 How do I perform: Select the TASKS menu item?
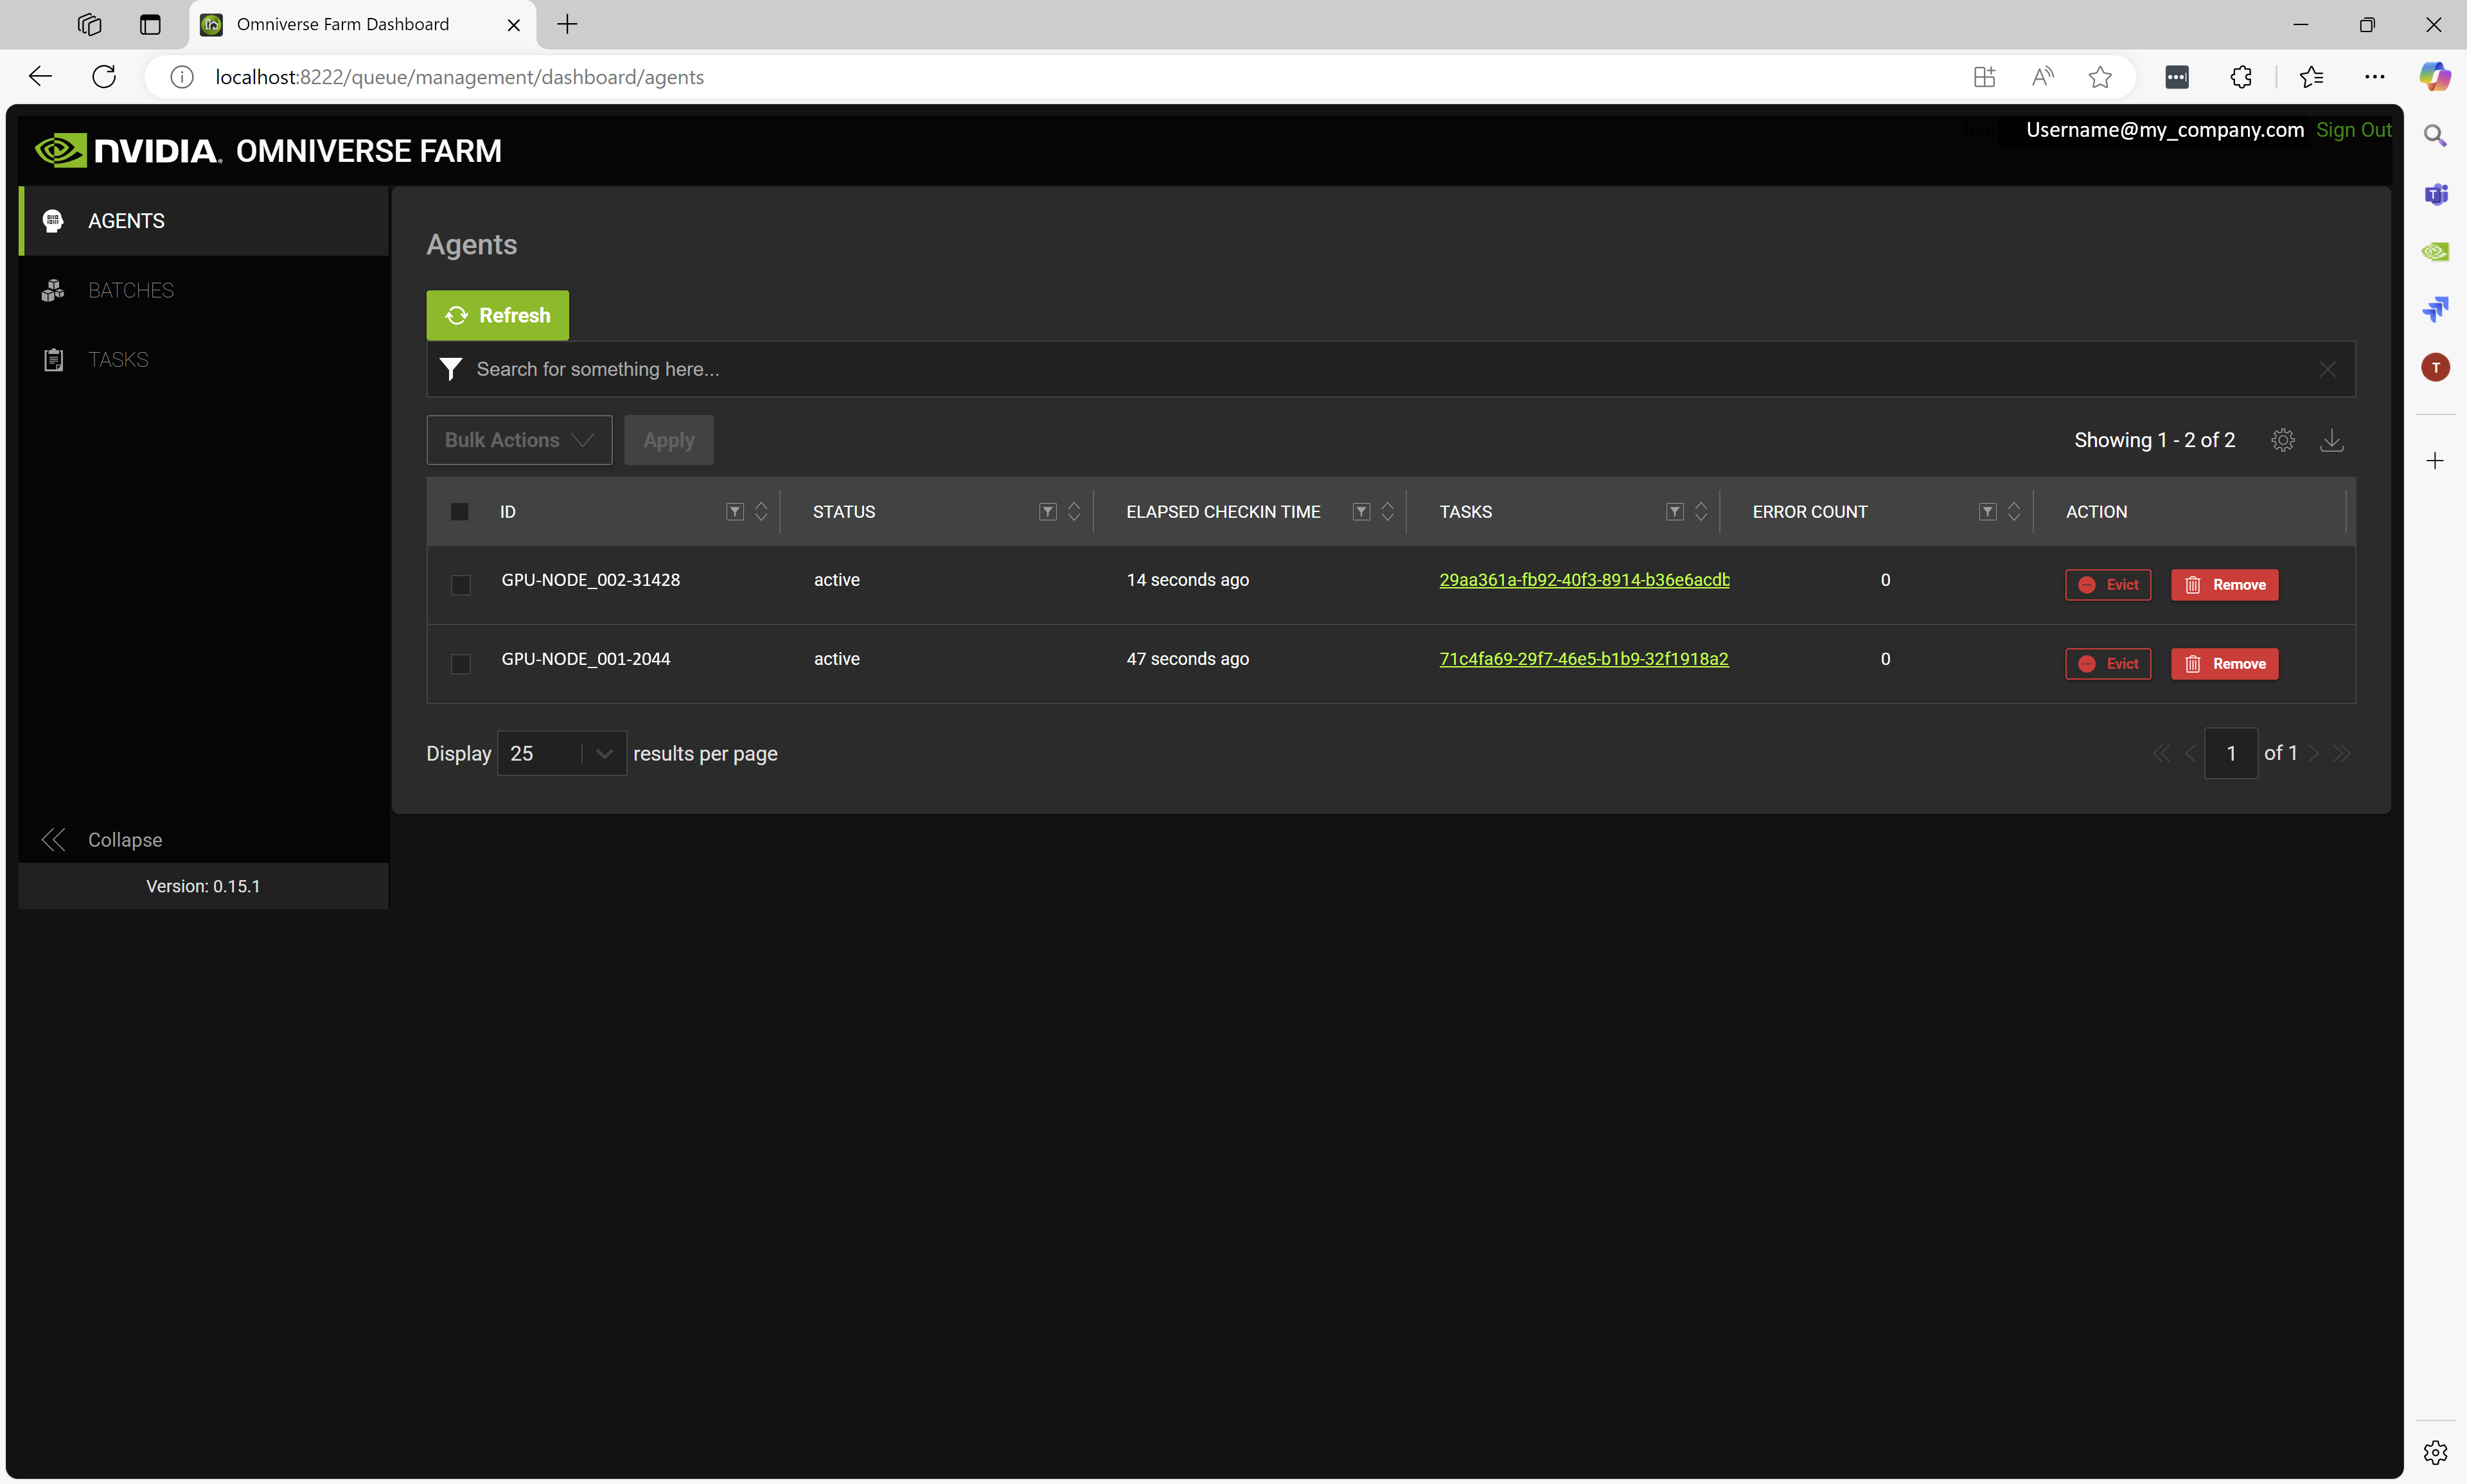pos(118,360)
